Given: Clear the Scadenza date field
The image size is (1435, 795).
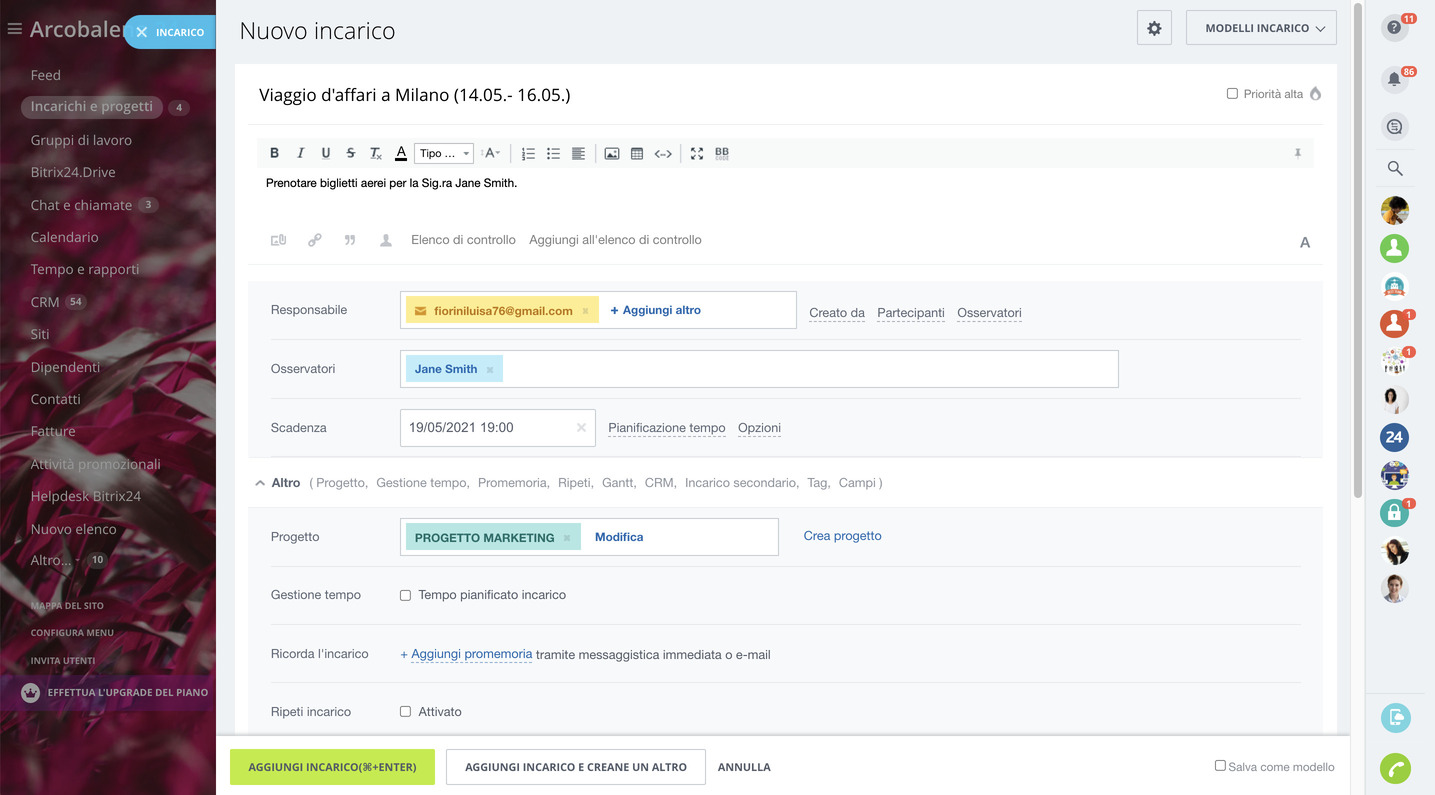Looking at the screenshot, I should 581,428.
